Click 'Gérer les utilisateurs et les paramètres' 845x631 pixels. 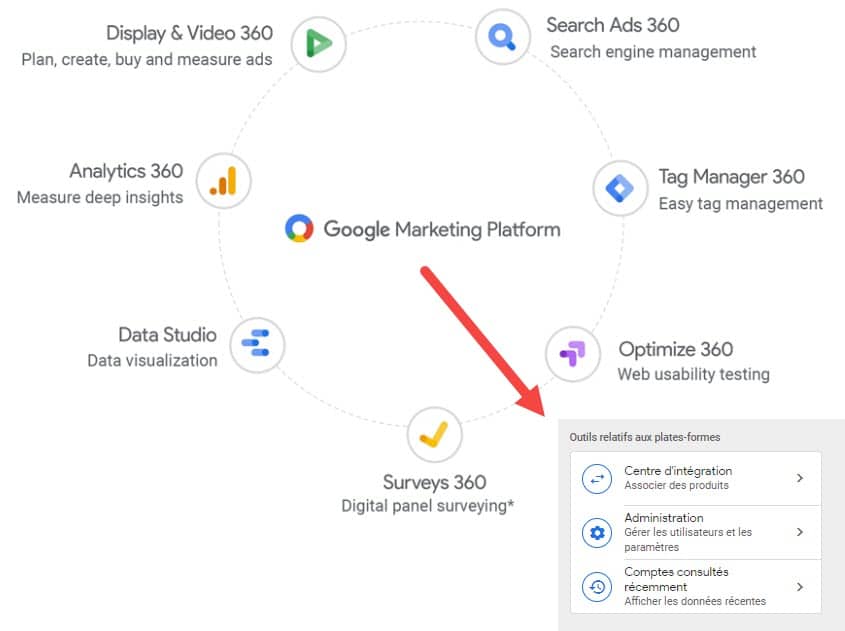(x=688, y=539)
